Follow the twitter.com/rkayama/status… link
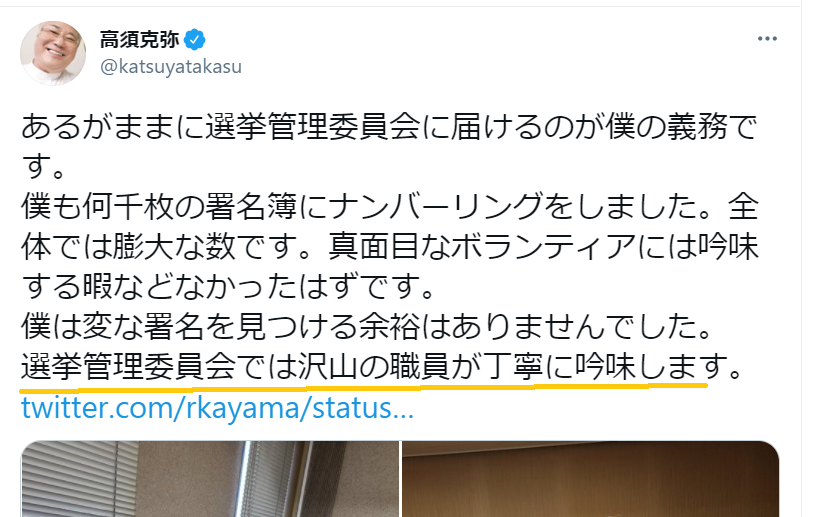 click(217, 408)
